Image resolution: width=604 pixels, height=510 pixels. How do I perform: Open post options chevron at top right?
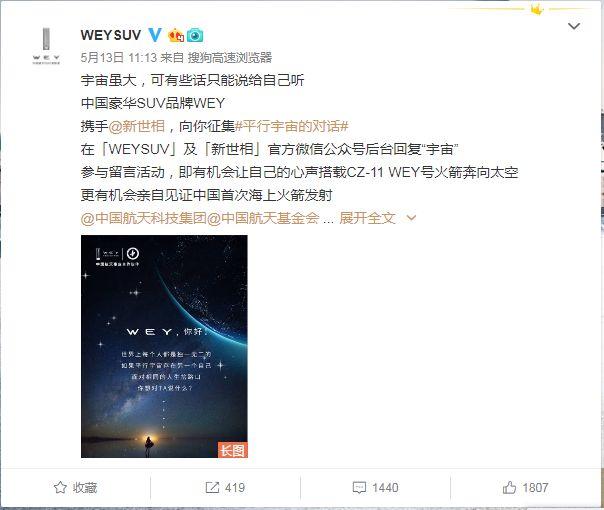pyautogui.click(x=574, y=26)
